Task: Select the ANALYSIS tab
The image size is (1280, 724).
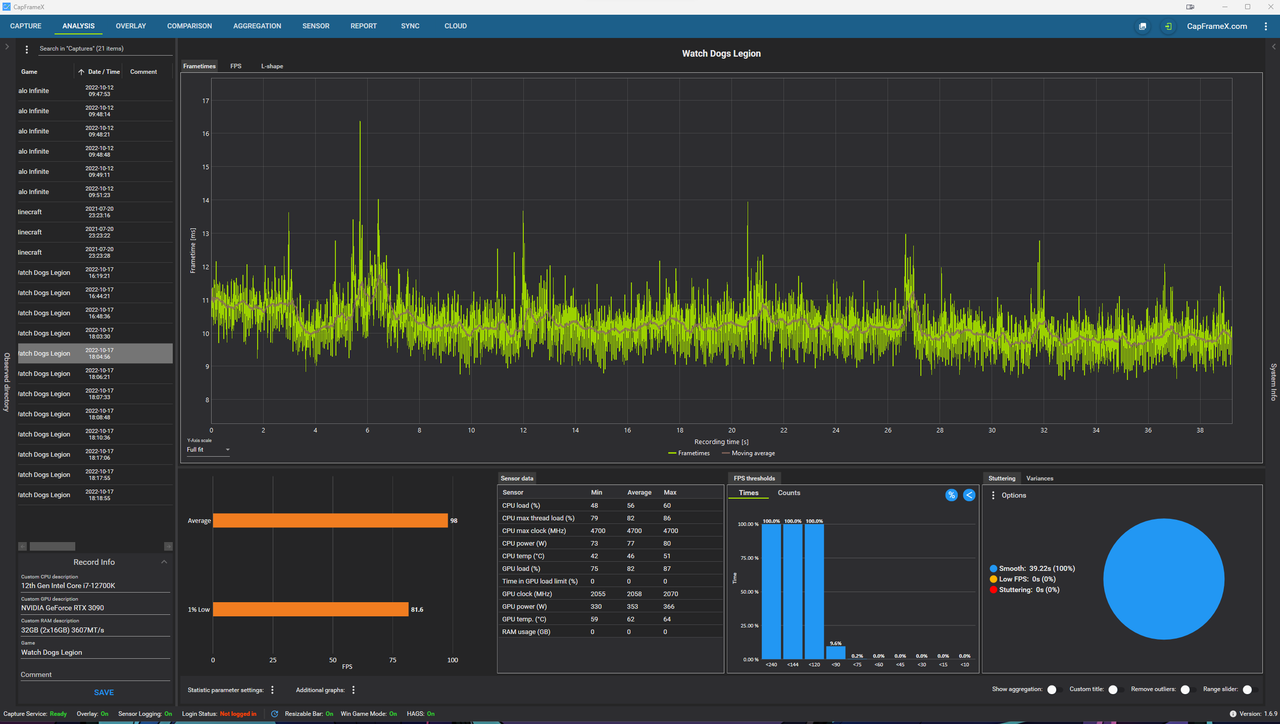Action: click(78, 26)
